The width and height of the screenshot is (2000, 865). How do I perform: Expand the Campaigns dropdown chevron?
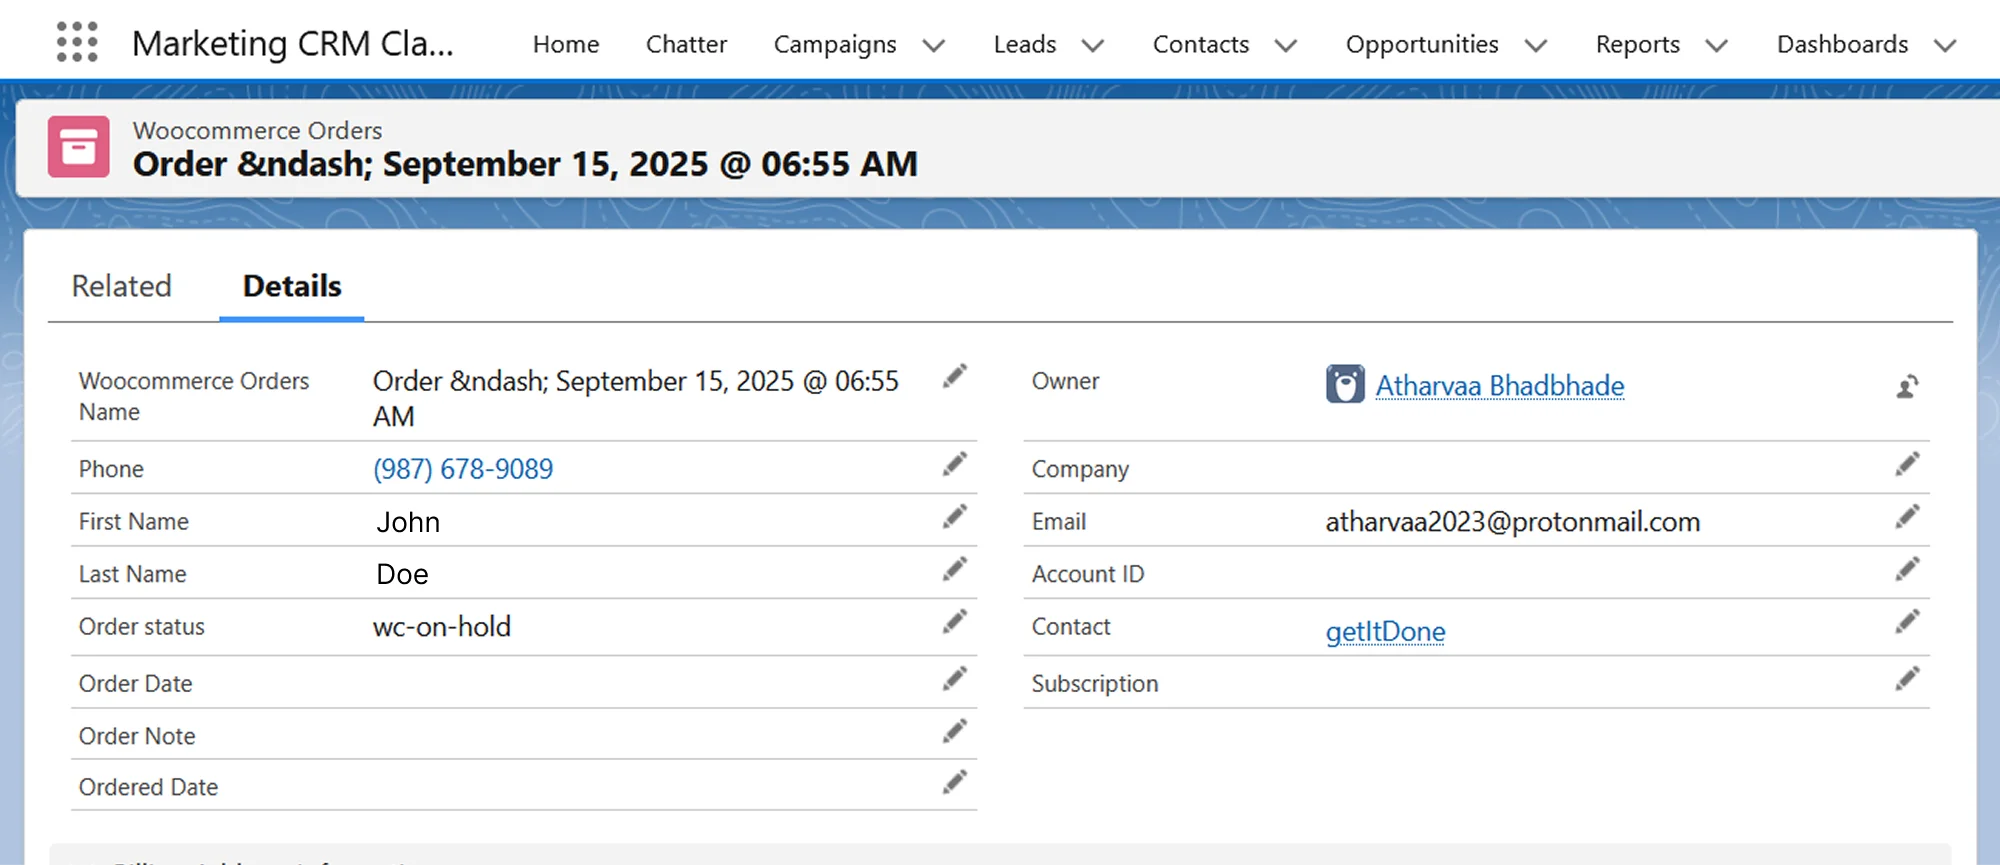tap(934, 46)
